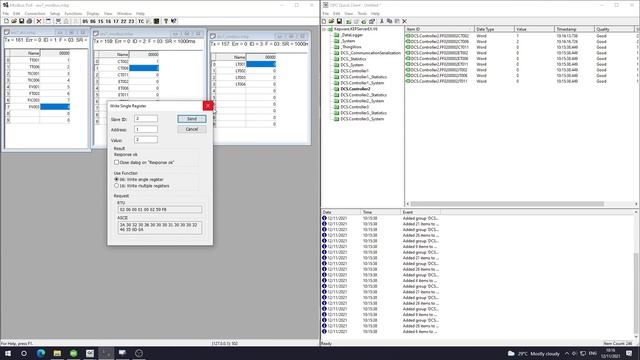This screenshot has height=360, width=640.
Task: Select function 23 button in Modbus Poll toolbar
Action: [131, 21]
